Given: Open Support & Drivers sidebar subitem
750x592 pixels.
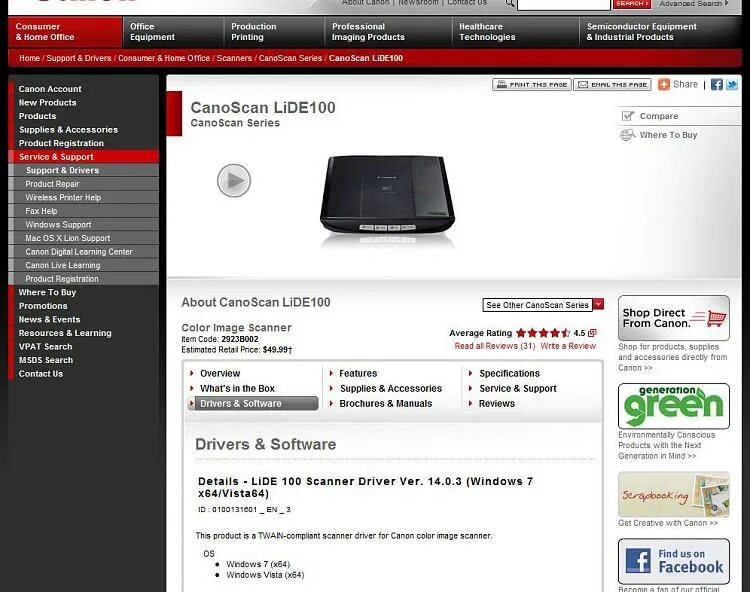Looking at the screenshot, I should pyautogui.click(x=84, y=170).
